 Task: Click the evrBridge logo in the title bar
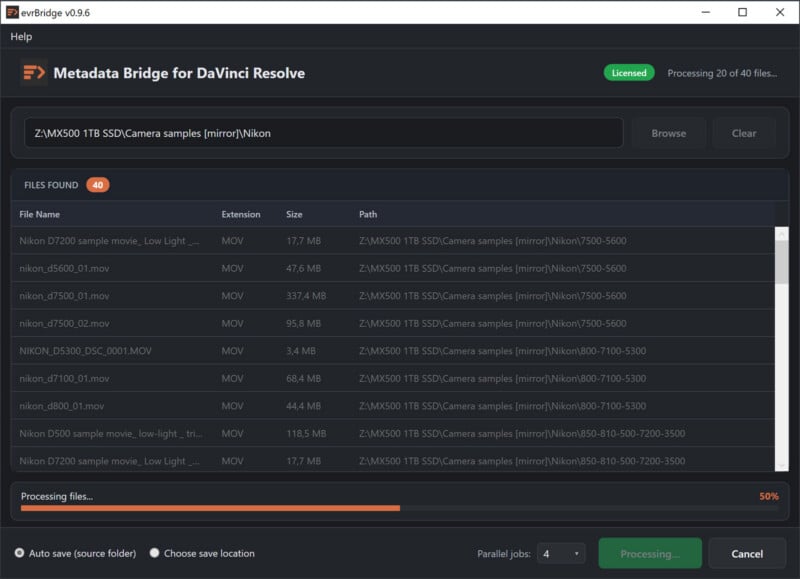coord(14,13)
